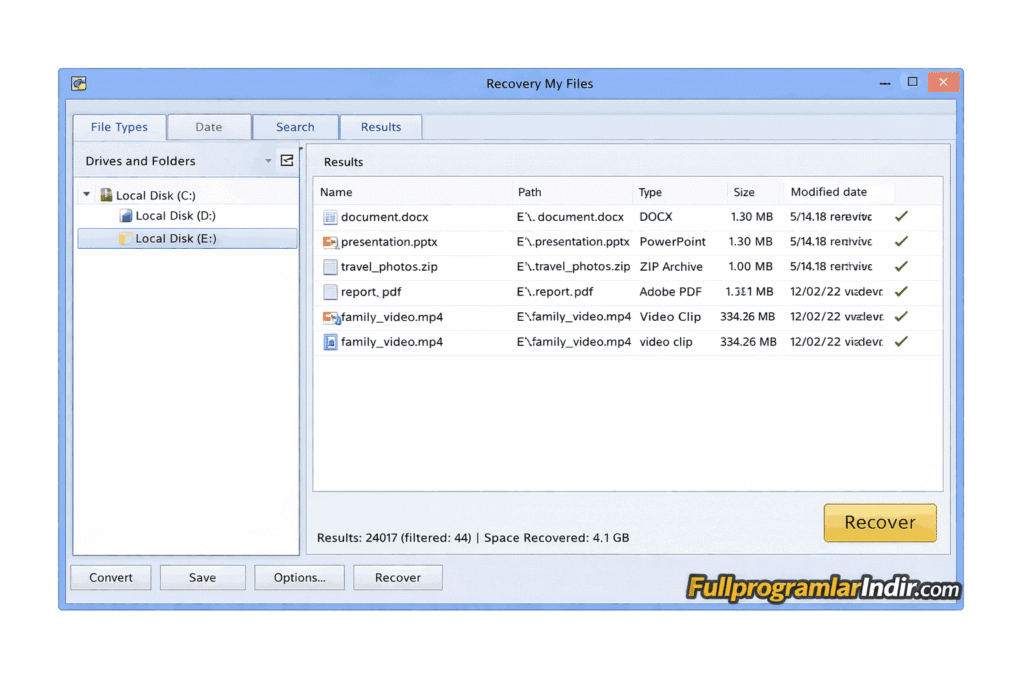Click the Options... button
Image resolution: width=1024 pixels, height=683 pixels.
299,577
